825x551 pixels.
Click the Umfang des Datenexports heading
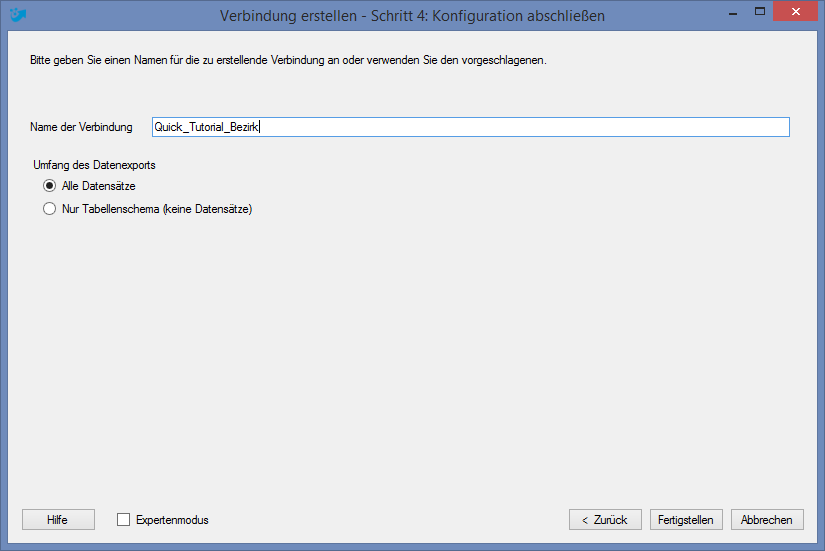click(x=94, y=165)
